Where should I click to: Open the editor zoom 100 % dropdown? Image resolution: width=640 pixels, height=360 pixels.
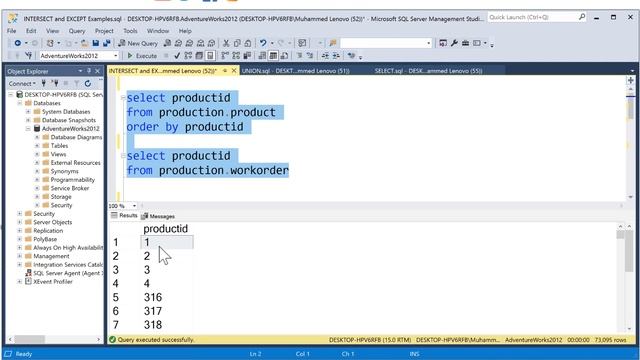tap(134, 206)
